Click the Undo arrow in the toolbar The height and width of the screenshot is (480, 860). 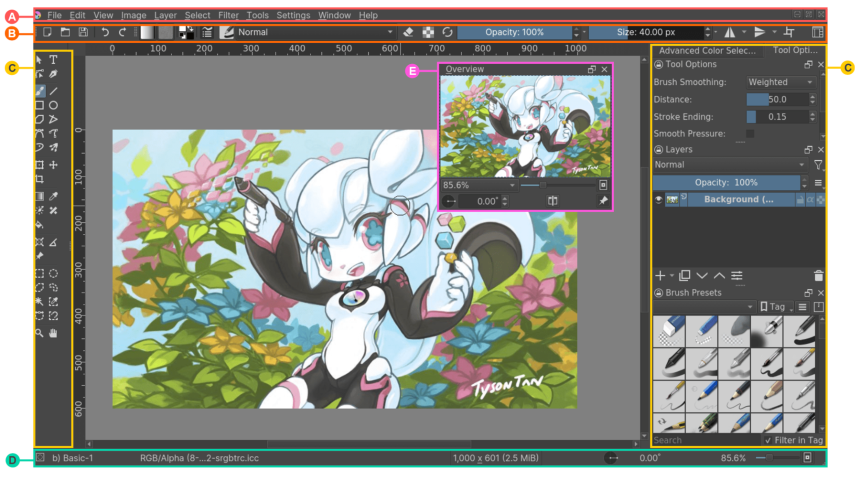105,32
